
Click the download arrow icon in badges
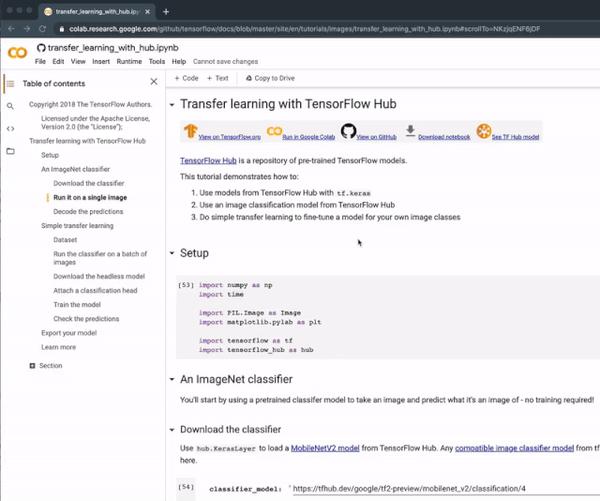(410, 131)
